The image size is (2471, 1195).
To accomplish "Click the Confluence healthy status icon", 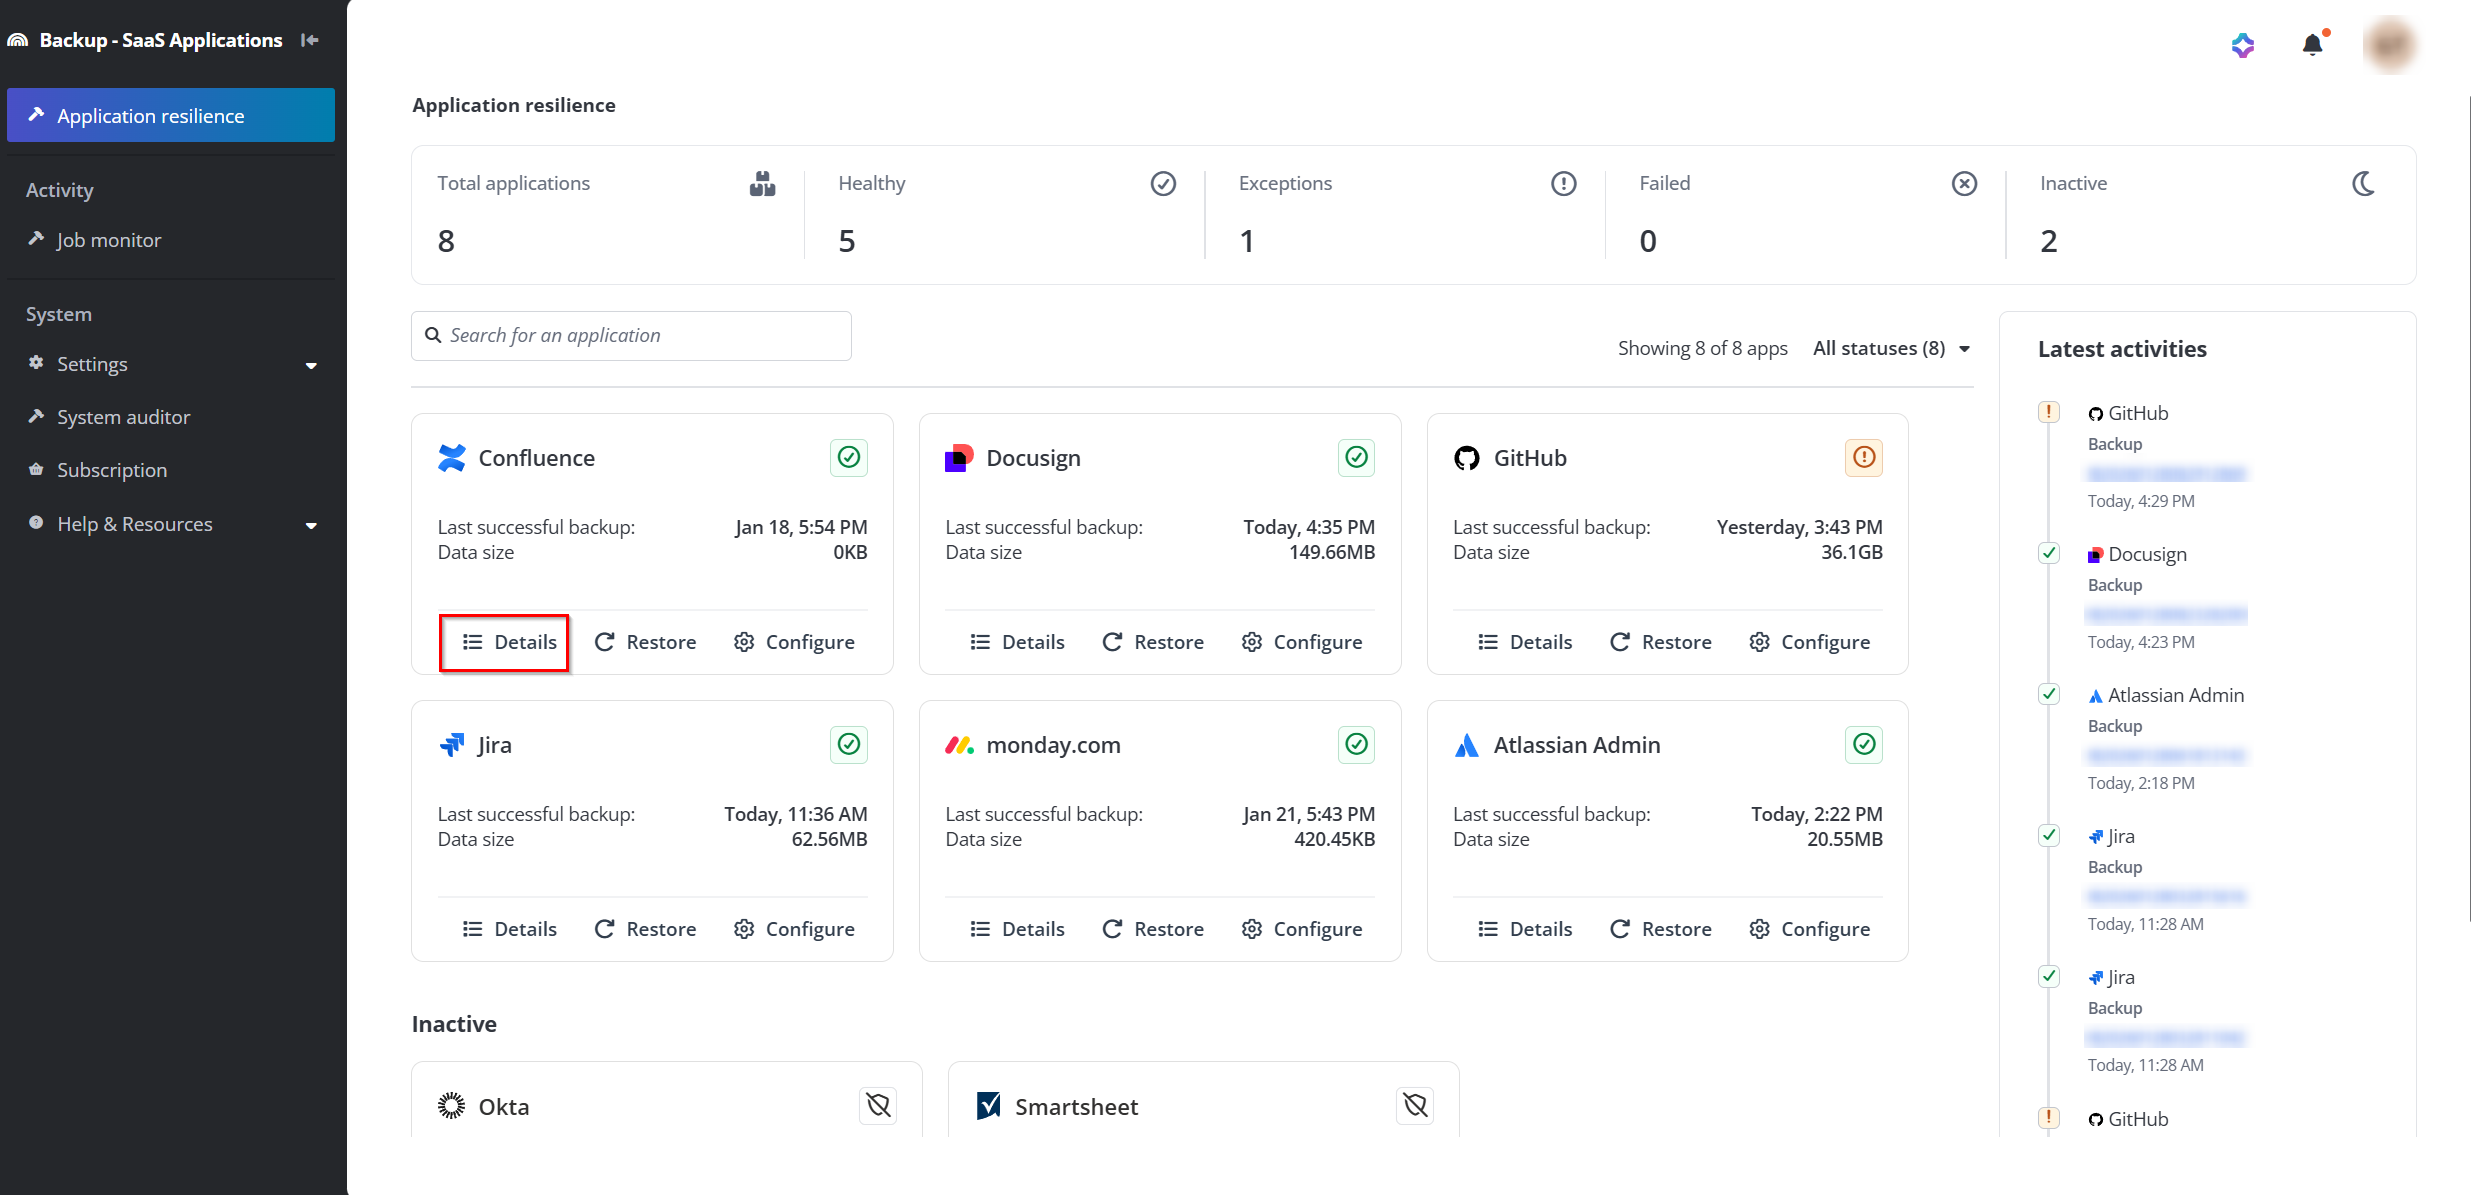I will [x=849, y=458].
